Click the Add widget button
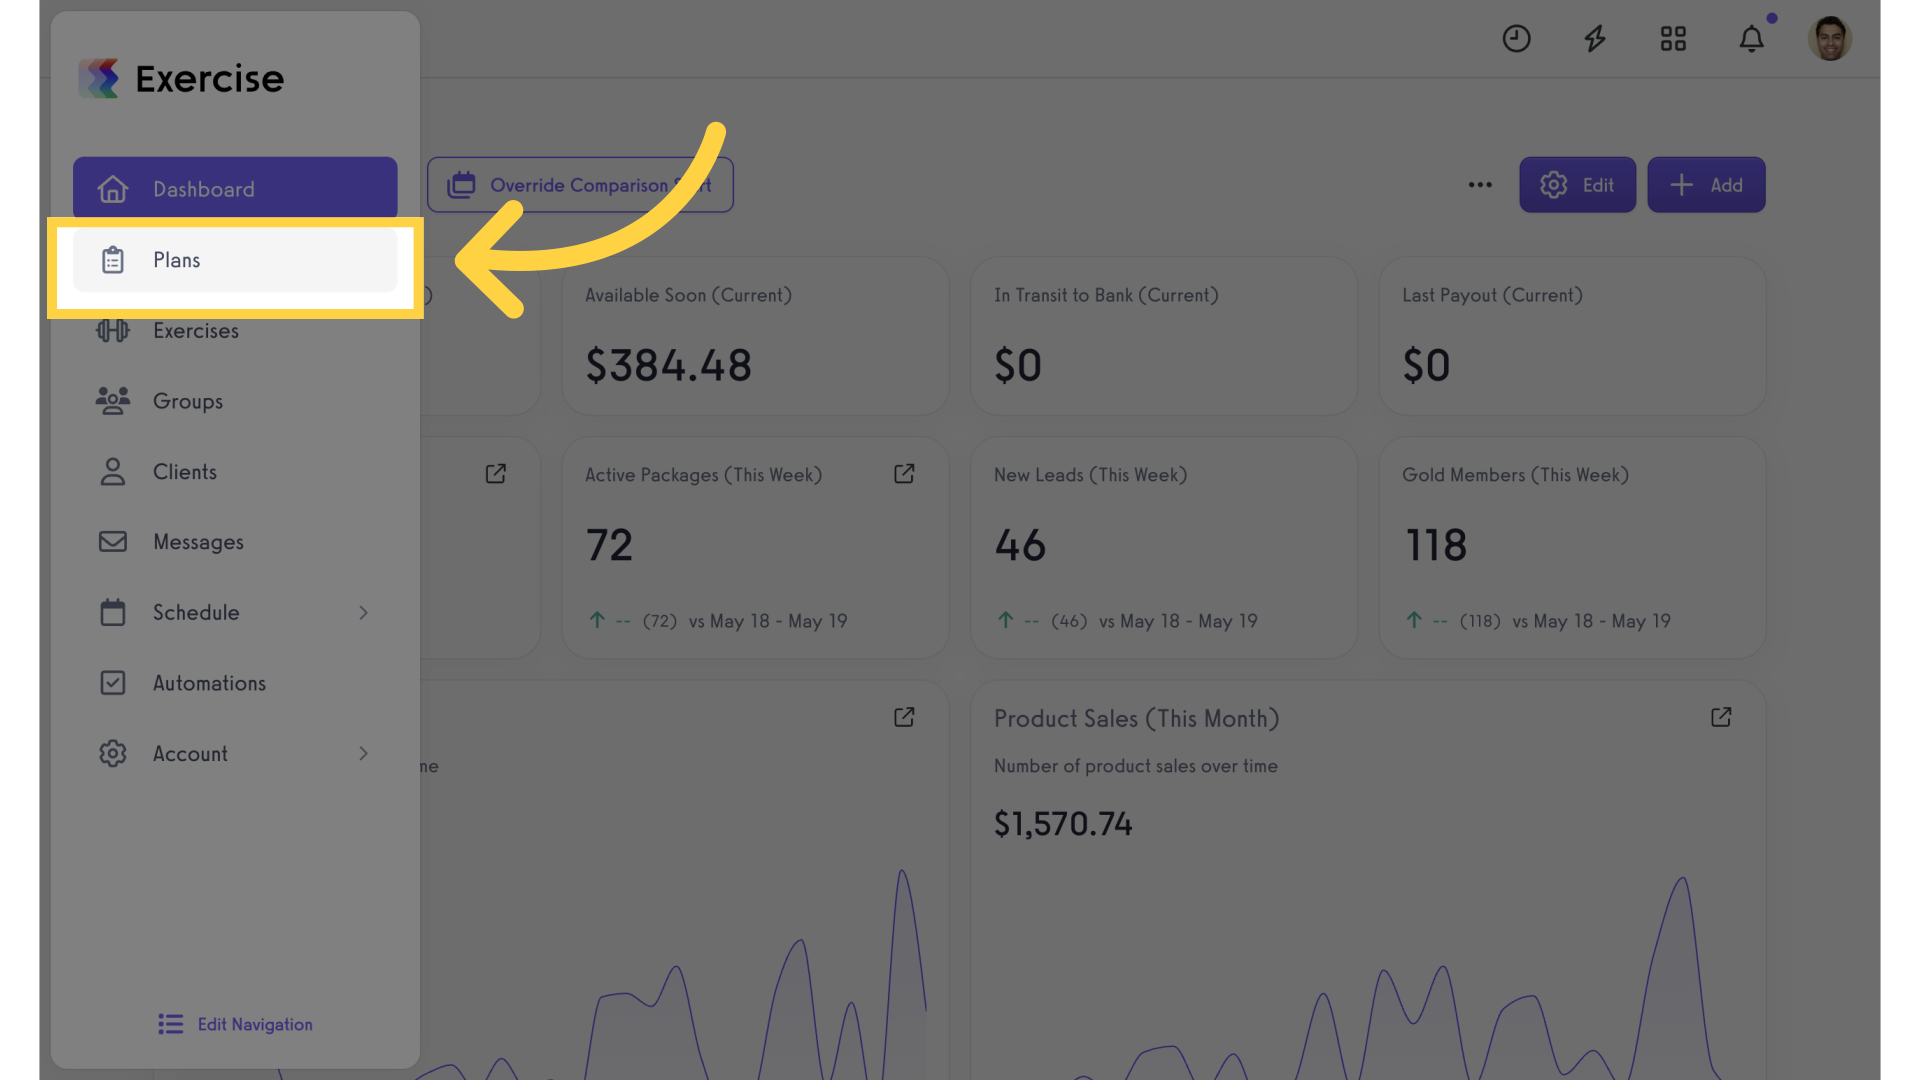The width and height of the screenshot is (1920, 1080). (1706, 185)
